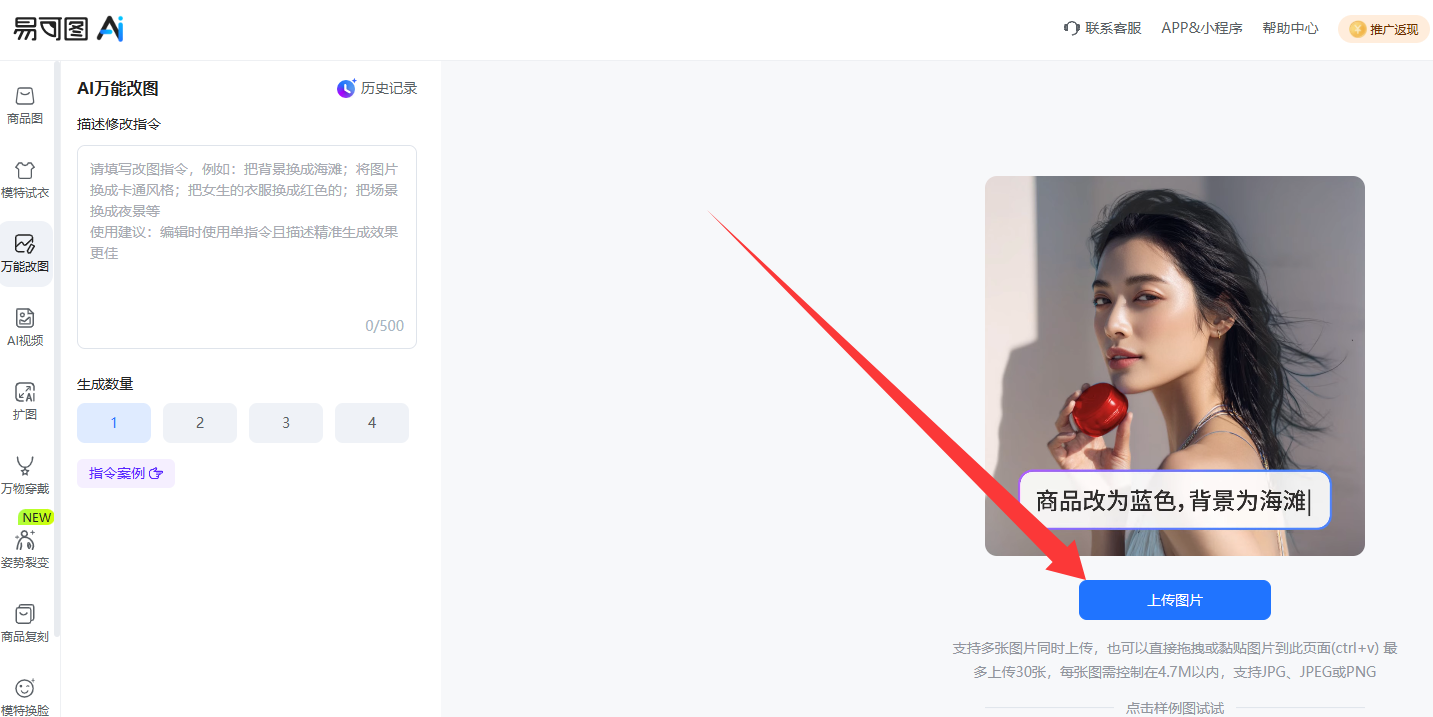Click the 推广返现 button
This screenshot has width=1433, height=717.
coord(1384,29)
